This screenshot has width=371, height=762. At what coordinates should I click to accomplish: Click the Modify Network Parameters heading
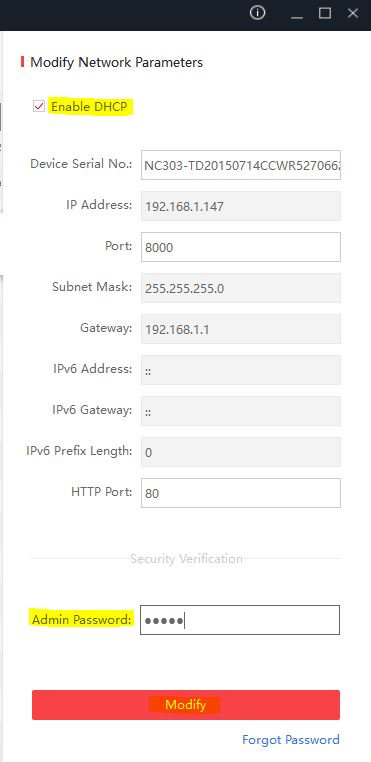pyautogui.click(x=116, y=62)
